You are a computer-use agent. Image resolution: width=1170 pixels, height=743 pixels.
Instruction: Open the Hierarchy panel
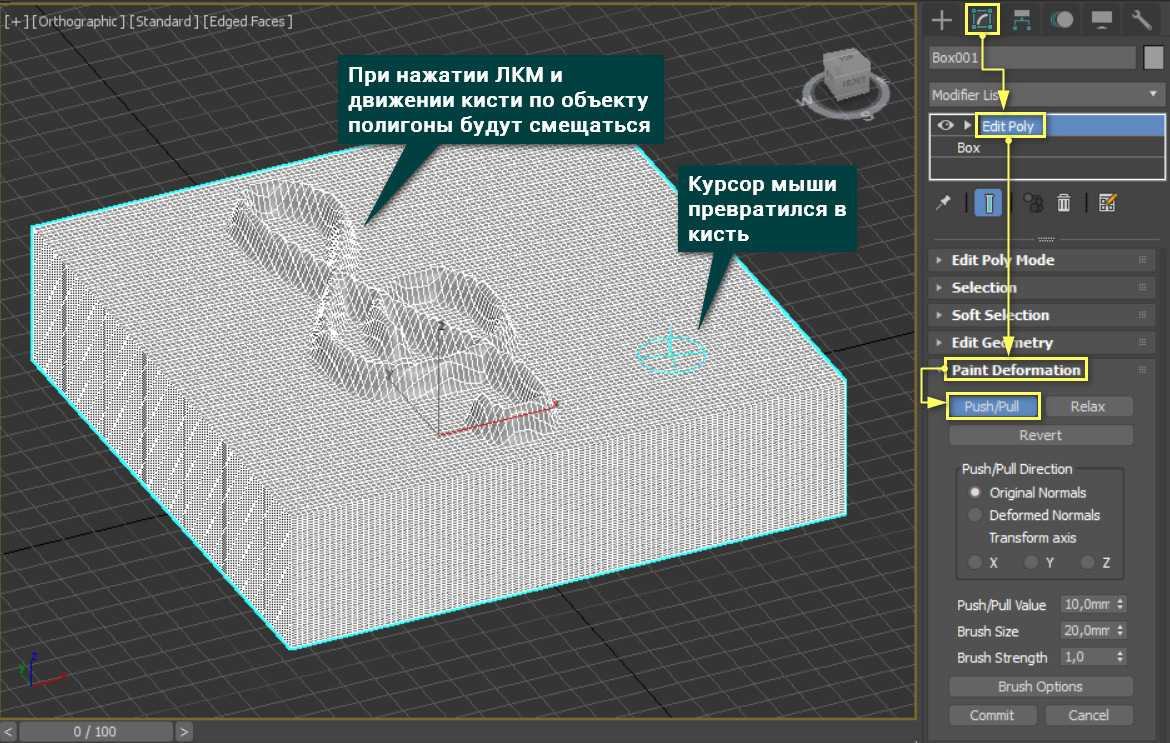point(1022,19)
